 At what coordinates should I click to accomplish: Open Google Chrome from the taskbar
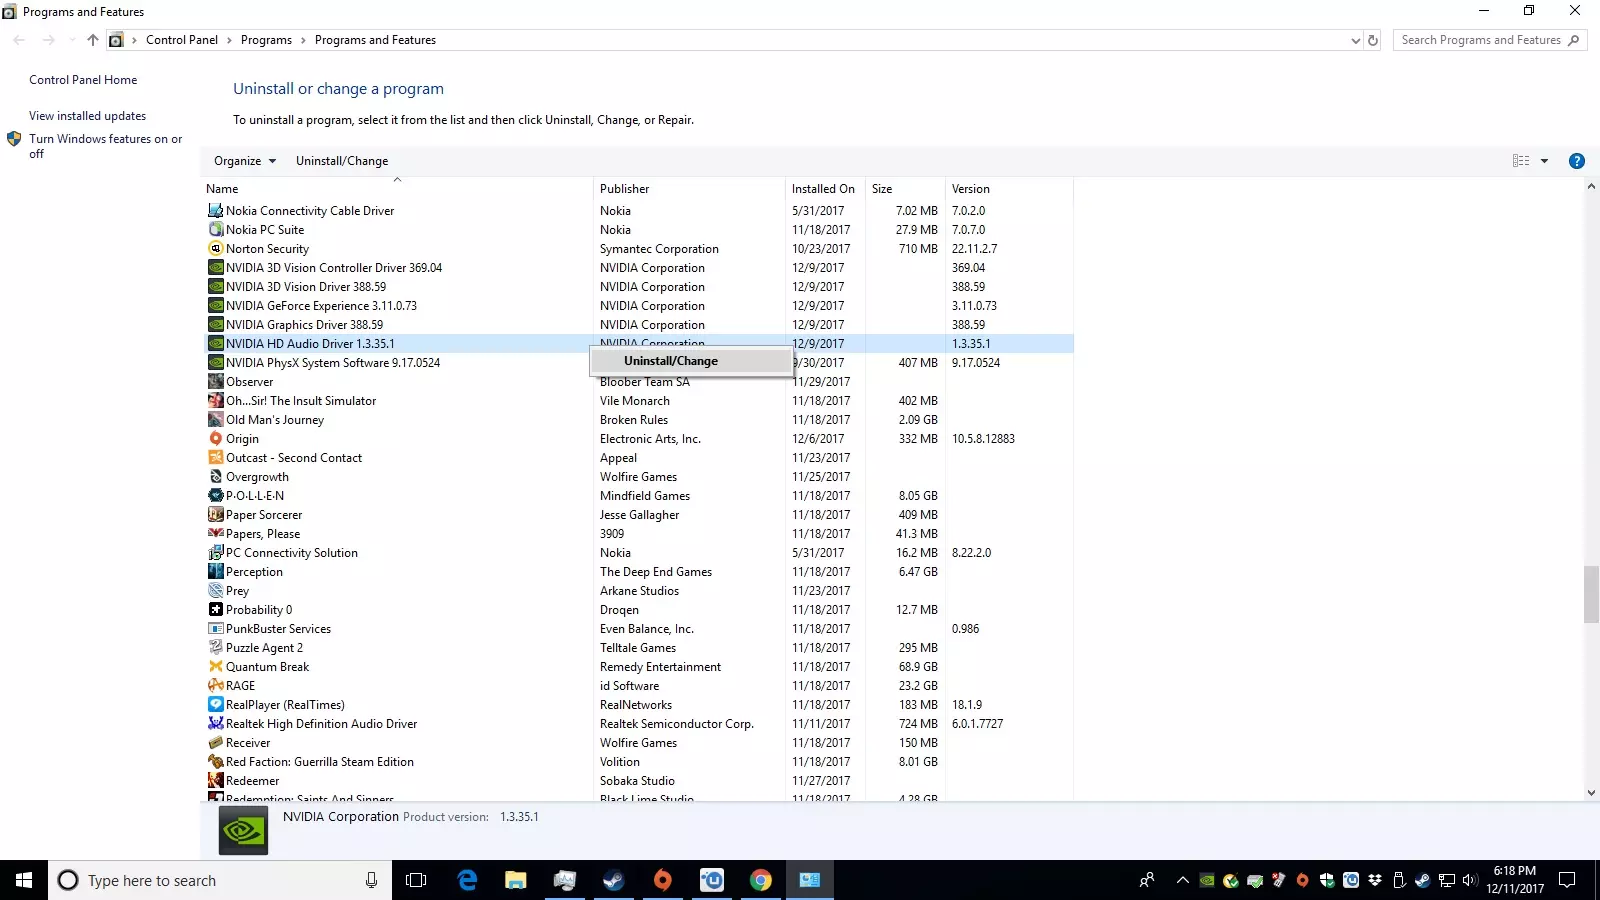[761, 880]
